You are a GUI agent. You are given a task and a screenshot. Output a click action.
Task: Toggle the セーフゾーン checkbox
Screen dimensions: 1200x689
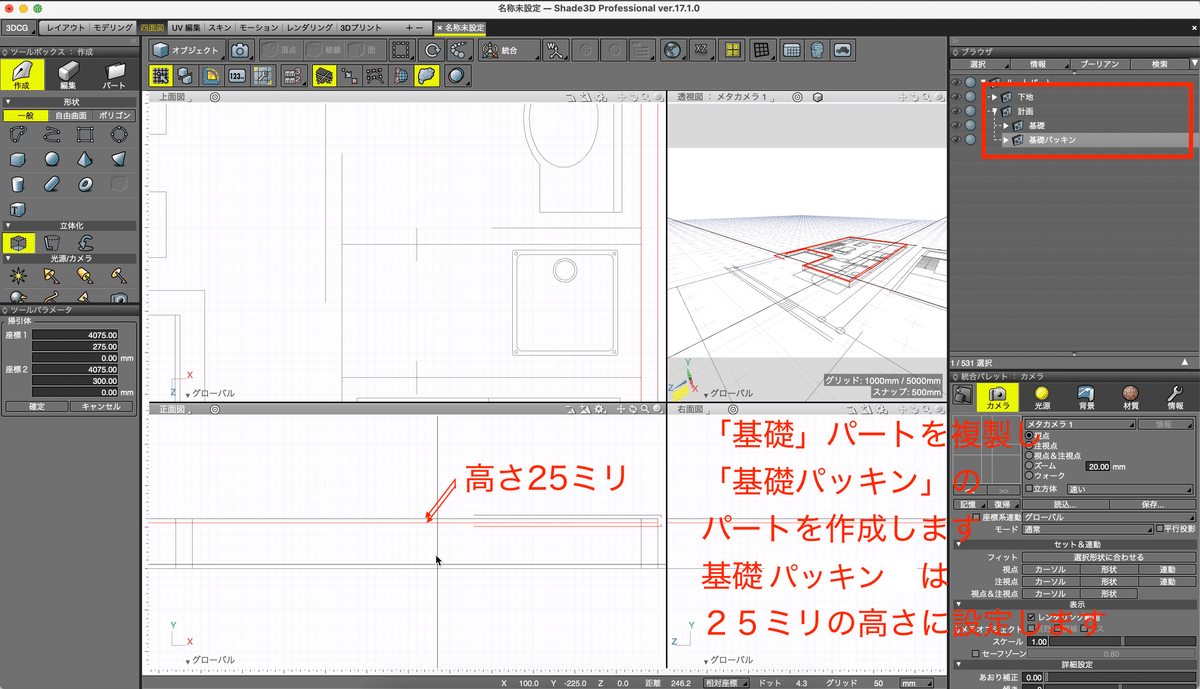976,653
